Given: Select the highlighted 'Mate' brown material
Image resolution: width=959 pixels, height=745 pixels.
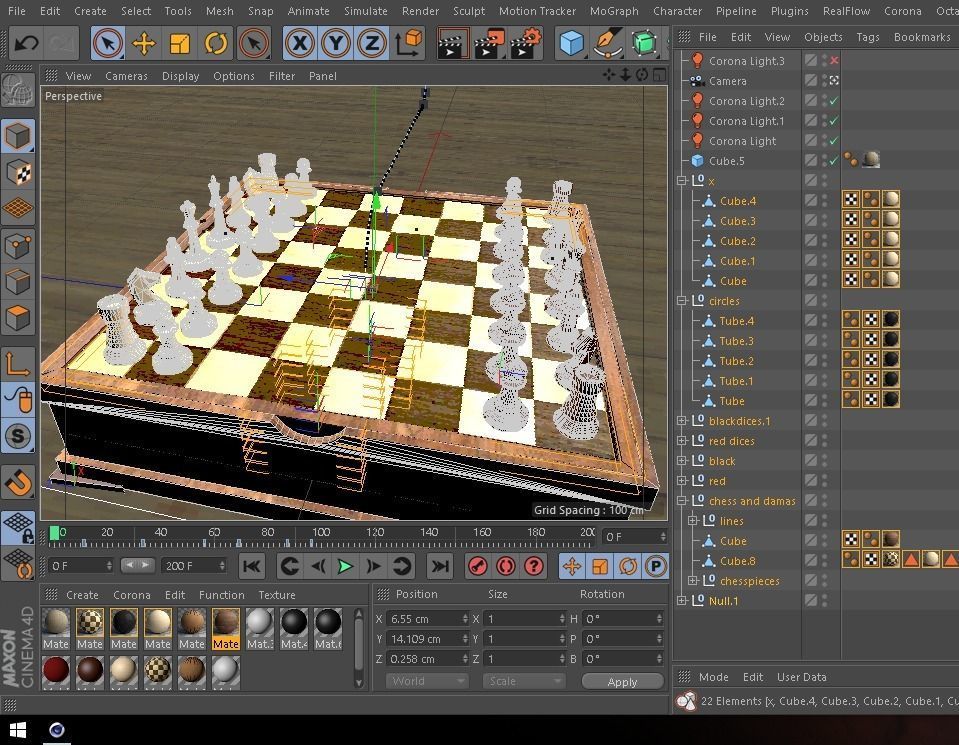Looking at the screenshot, I should coord(226,629).
